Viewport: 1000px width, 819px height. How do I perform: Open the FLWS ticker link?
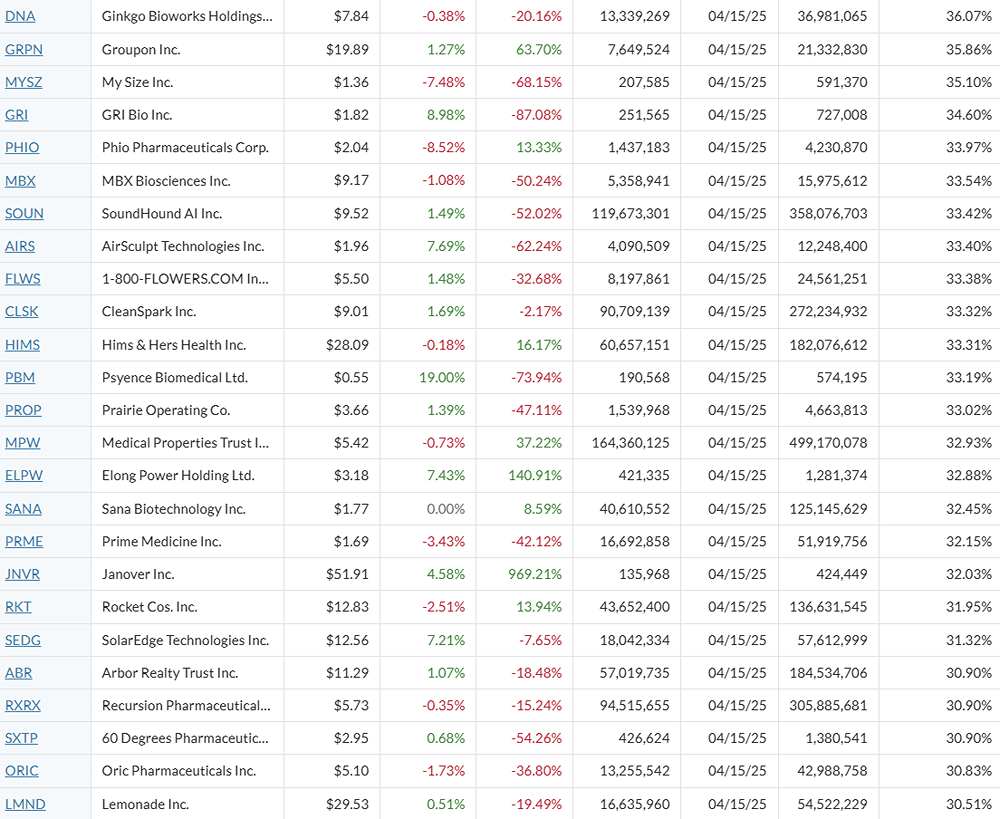coord(23,279)
